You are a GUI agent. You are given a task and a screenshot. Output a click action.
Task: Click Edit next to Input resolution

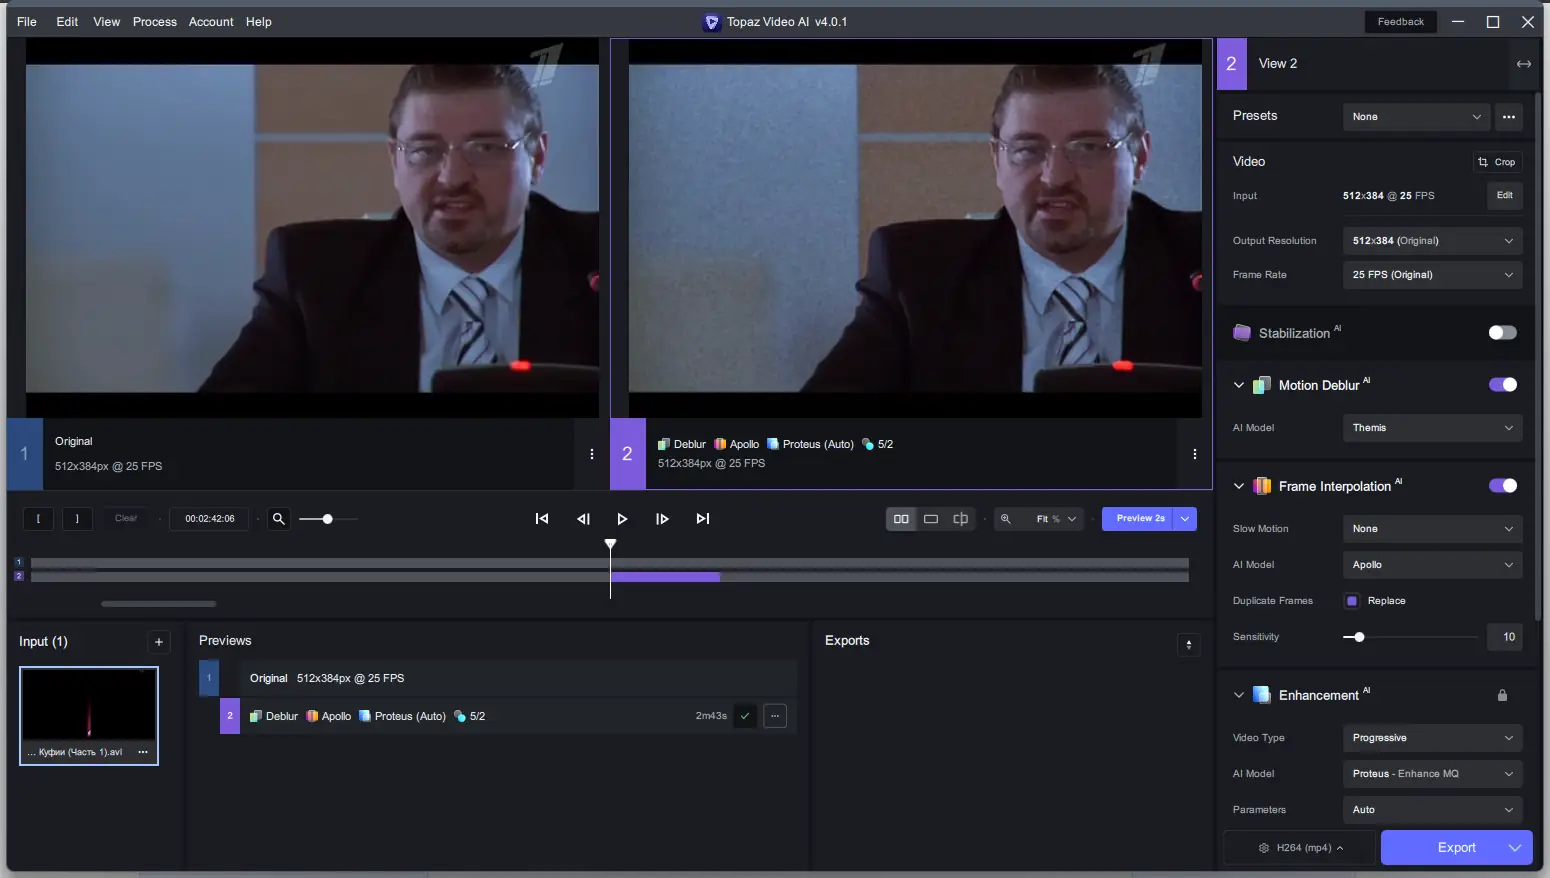1505,195
